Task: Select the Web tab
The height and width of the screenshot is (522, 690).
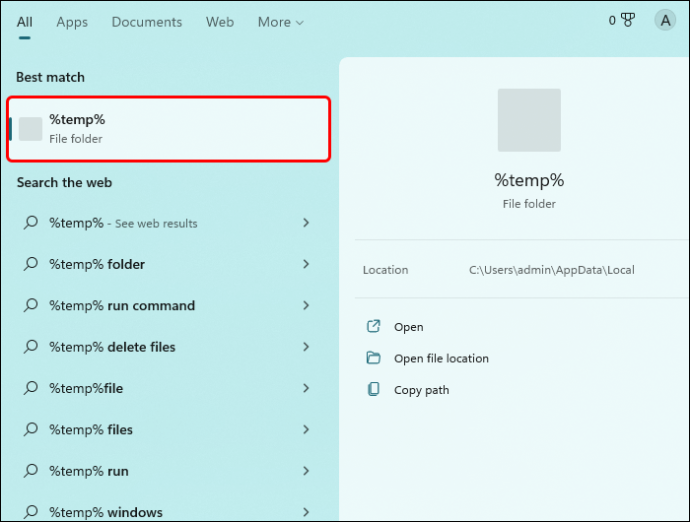Action: point(220,22)
